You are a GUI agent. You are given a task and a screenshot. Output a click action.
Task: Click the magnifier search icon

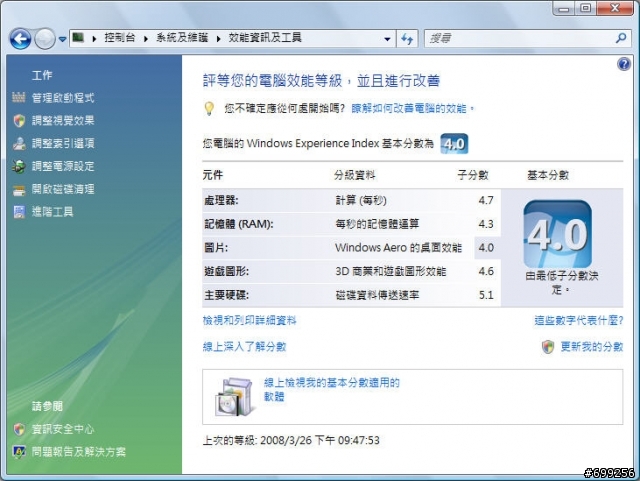(621, 38)
